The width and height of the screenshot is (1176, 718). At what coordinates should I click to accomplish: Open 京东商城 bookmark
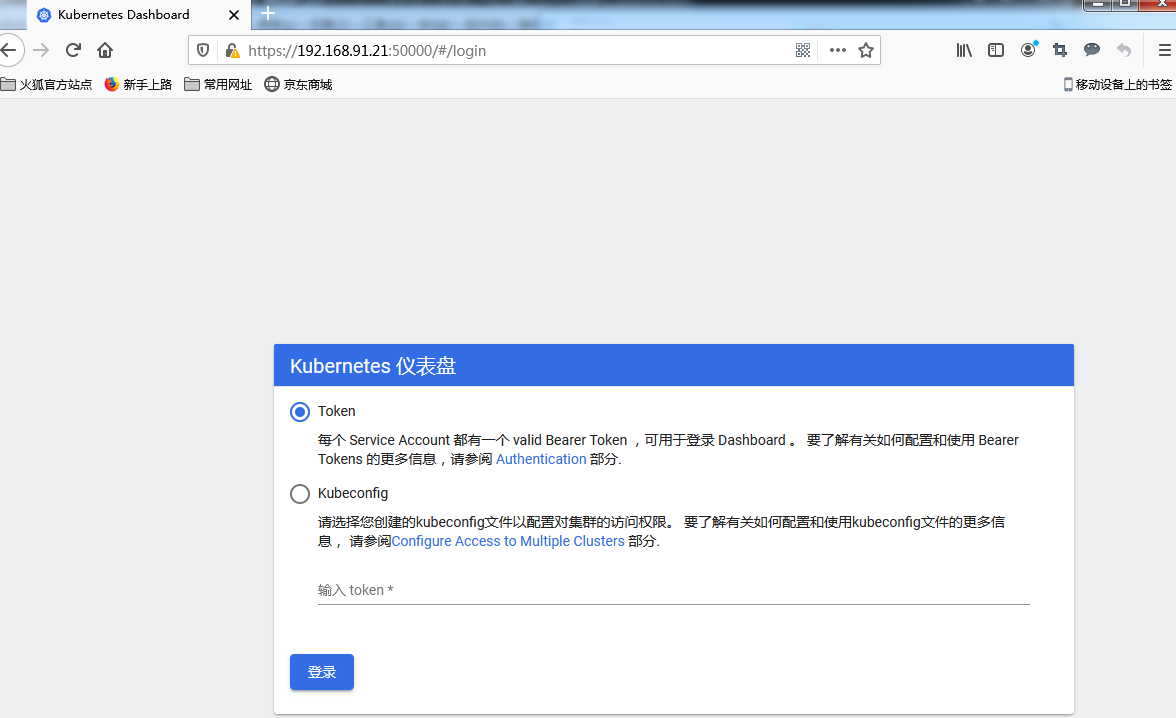tap(298, 85)
